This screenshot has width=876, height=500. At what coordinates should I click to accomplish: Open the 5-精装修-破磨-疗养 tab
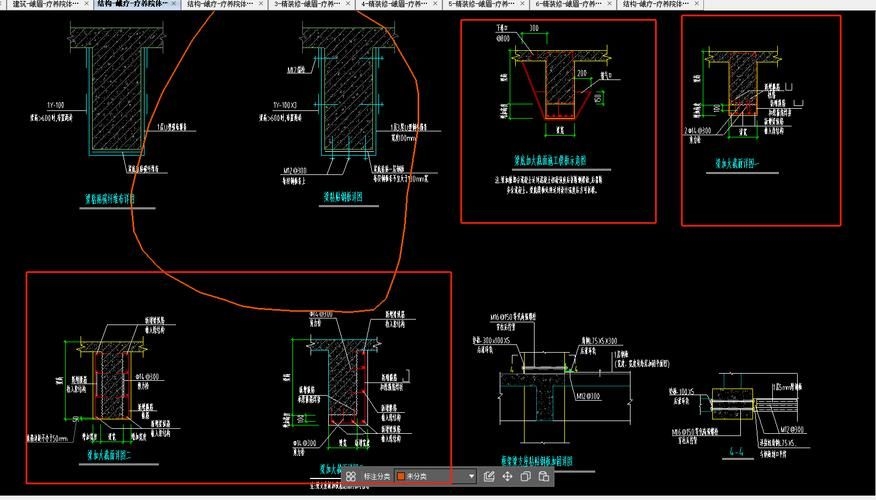coord(480,4)
